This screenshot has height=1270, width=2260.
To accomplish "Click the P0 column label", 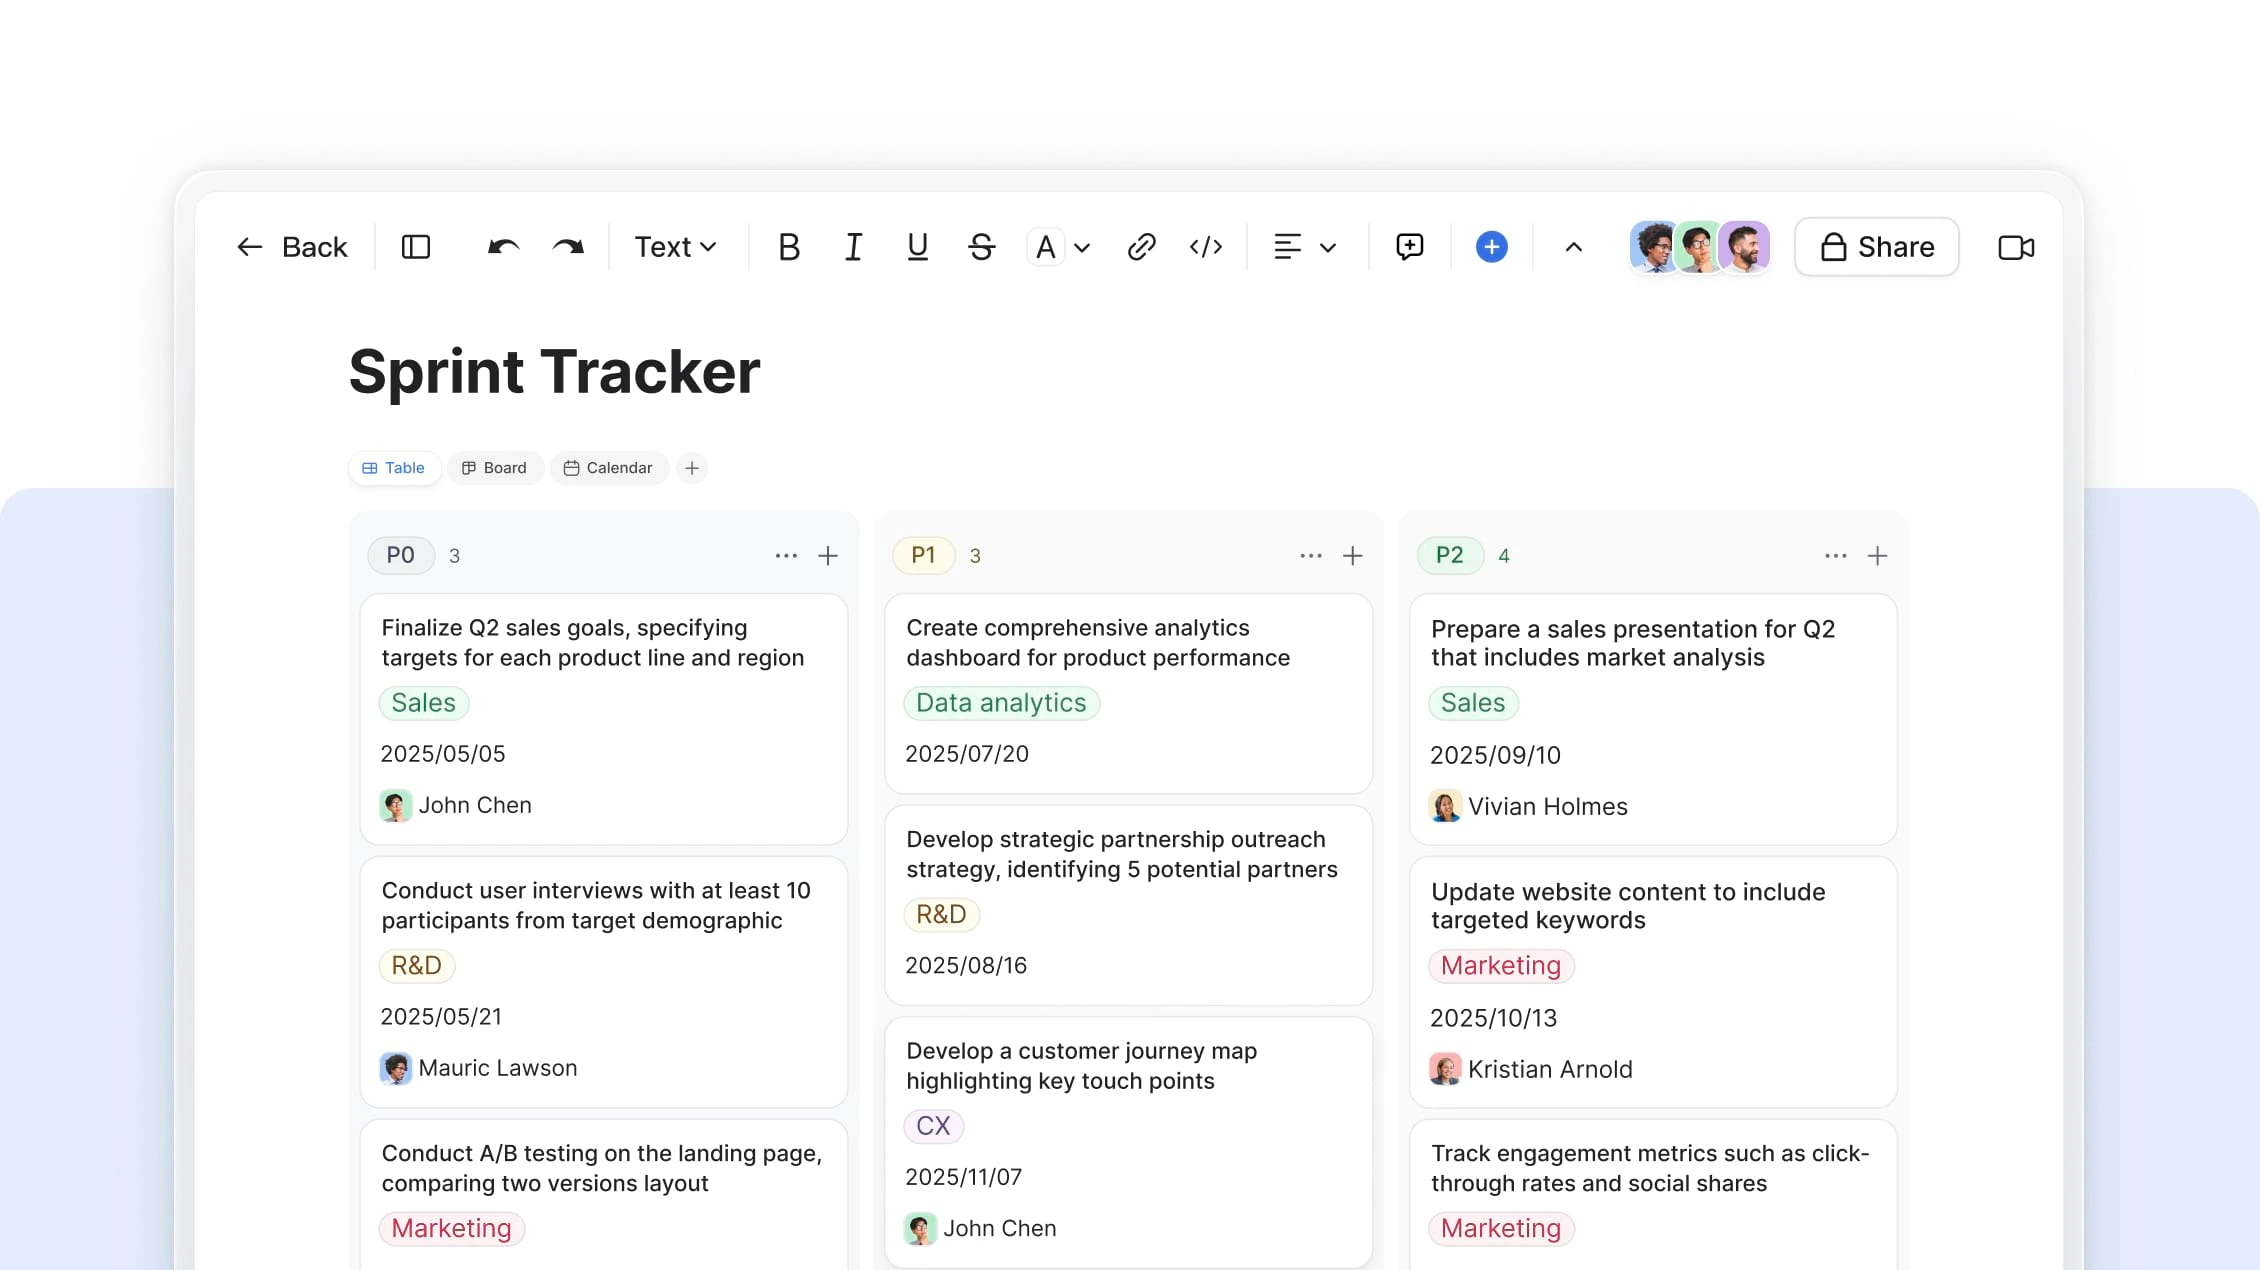I will point(401,555).
